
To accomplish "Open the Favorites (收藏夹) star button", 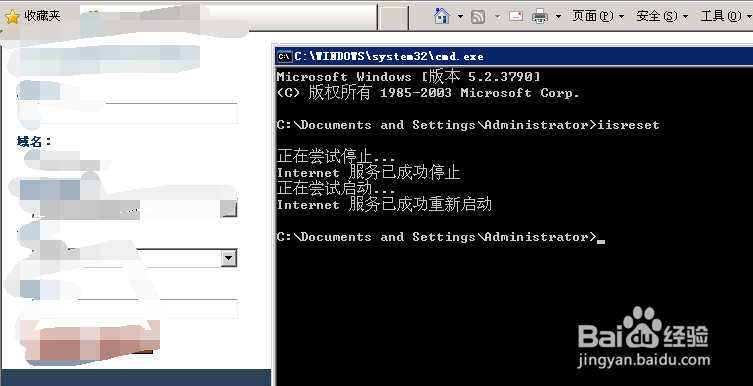I will pos(32,16).
